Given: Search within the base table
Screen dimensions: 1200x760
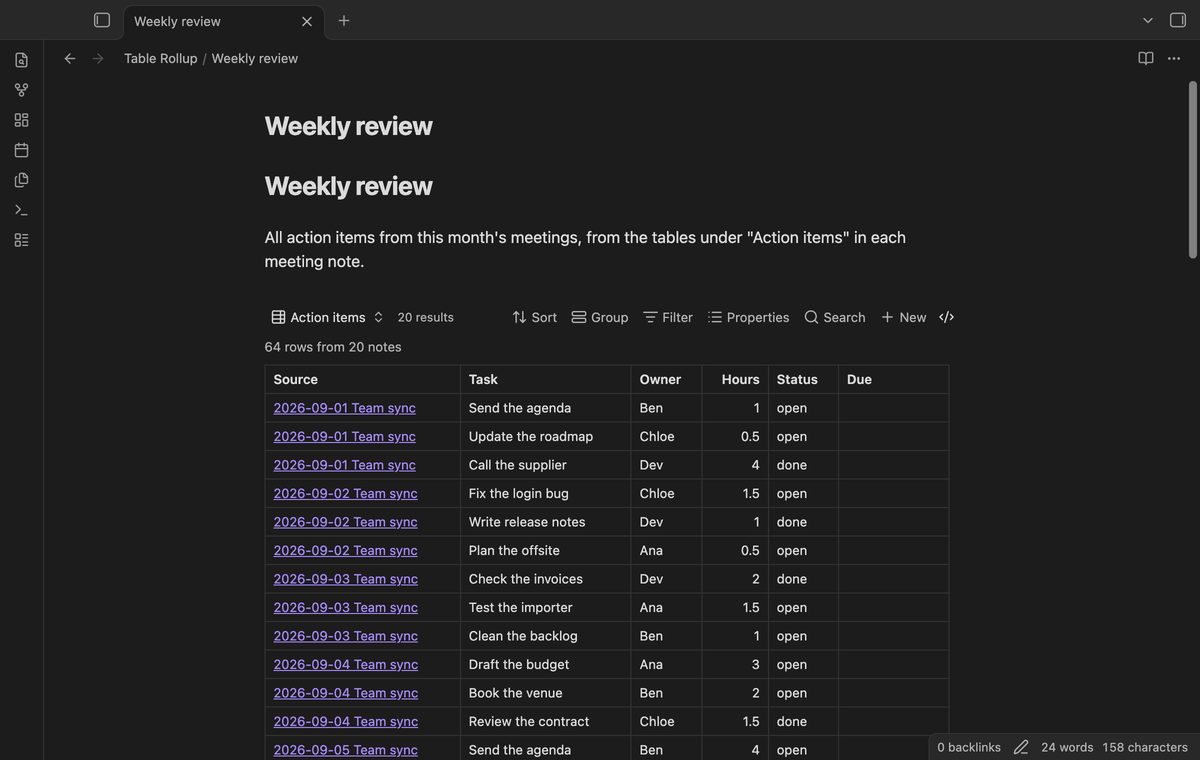Looking at the screenshot, I should pos(835,317).
